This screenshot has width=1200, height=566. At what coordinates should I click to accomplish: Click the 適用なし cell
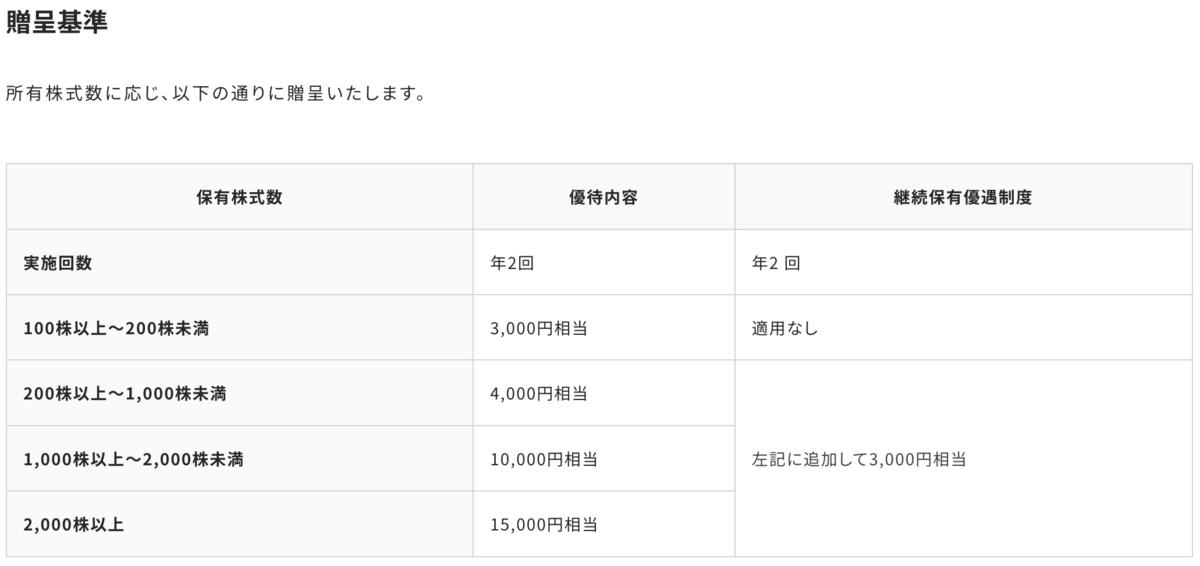pyautogui.click(x=785, y=328)
